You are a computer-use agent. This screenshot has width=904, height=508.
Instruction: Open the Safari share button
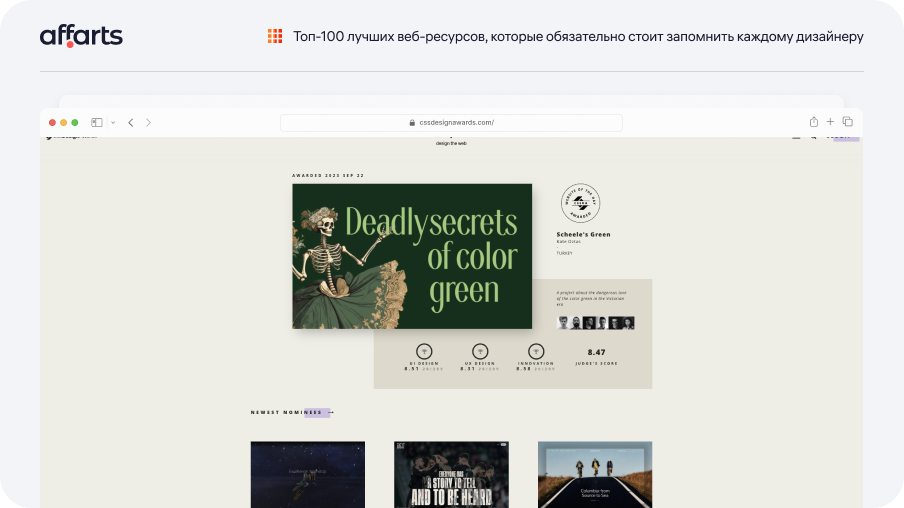pos(813,122)
